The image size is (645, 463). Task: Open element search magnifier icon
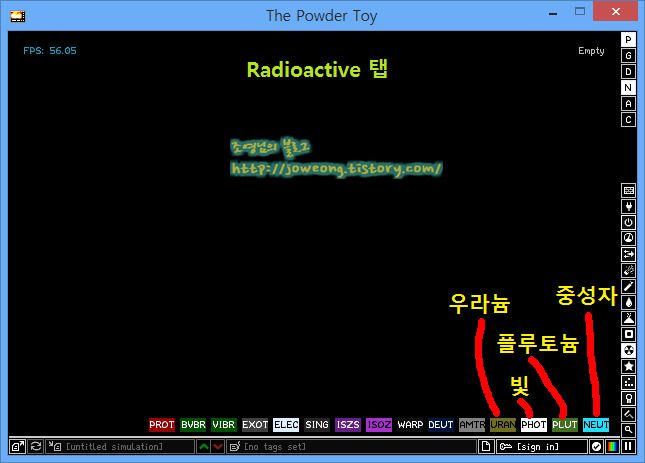click(x=629, y=430)
